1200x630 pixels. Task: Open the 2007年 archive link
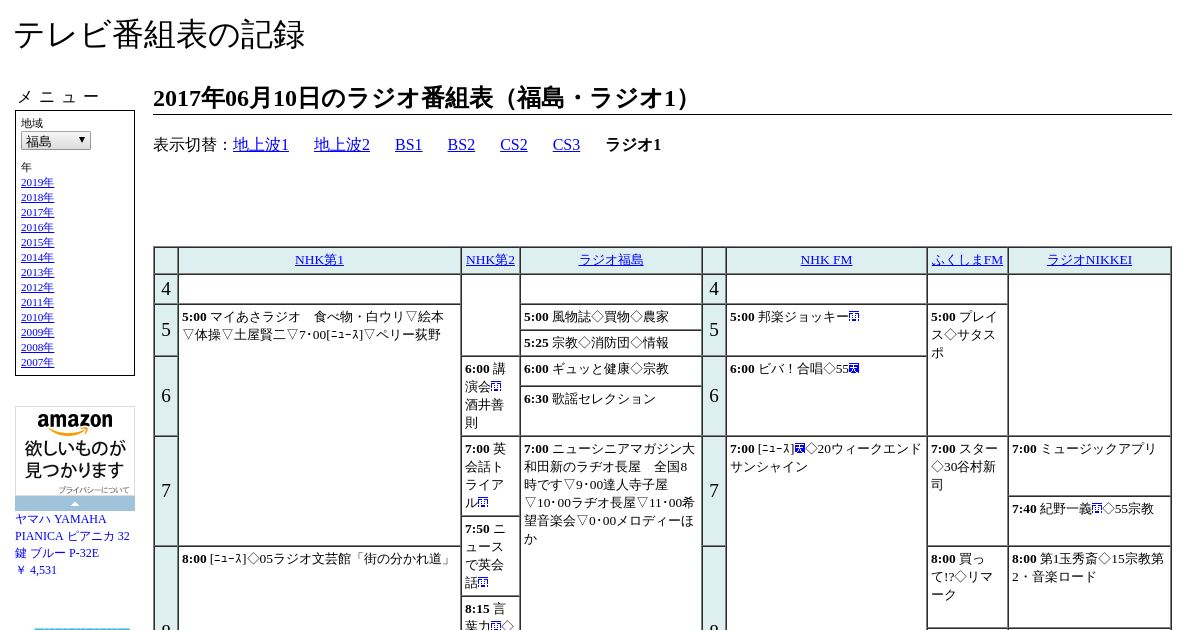37,362
